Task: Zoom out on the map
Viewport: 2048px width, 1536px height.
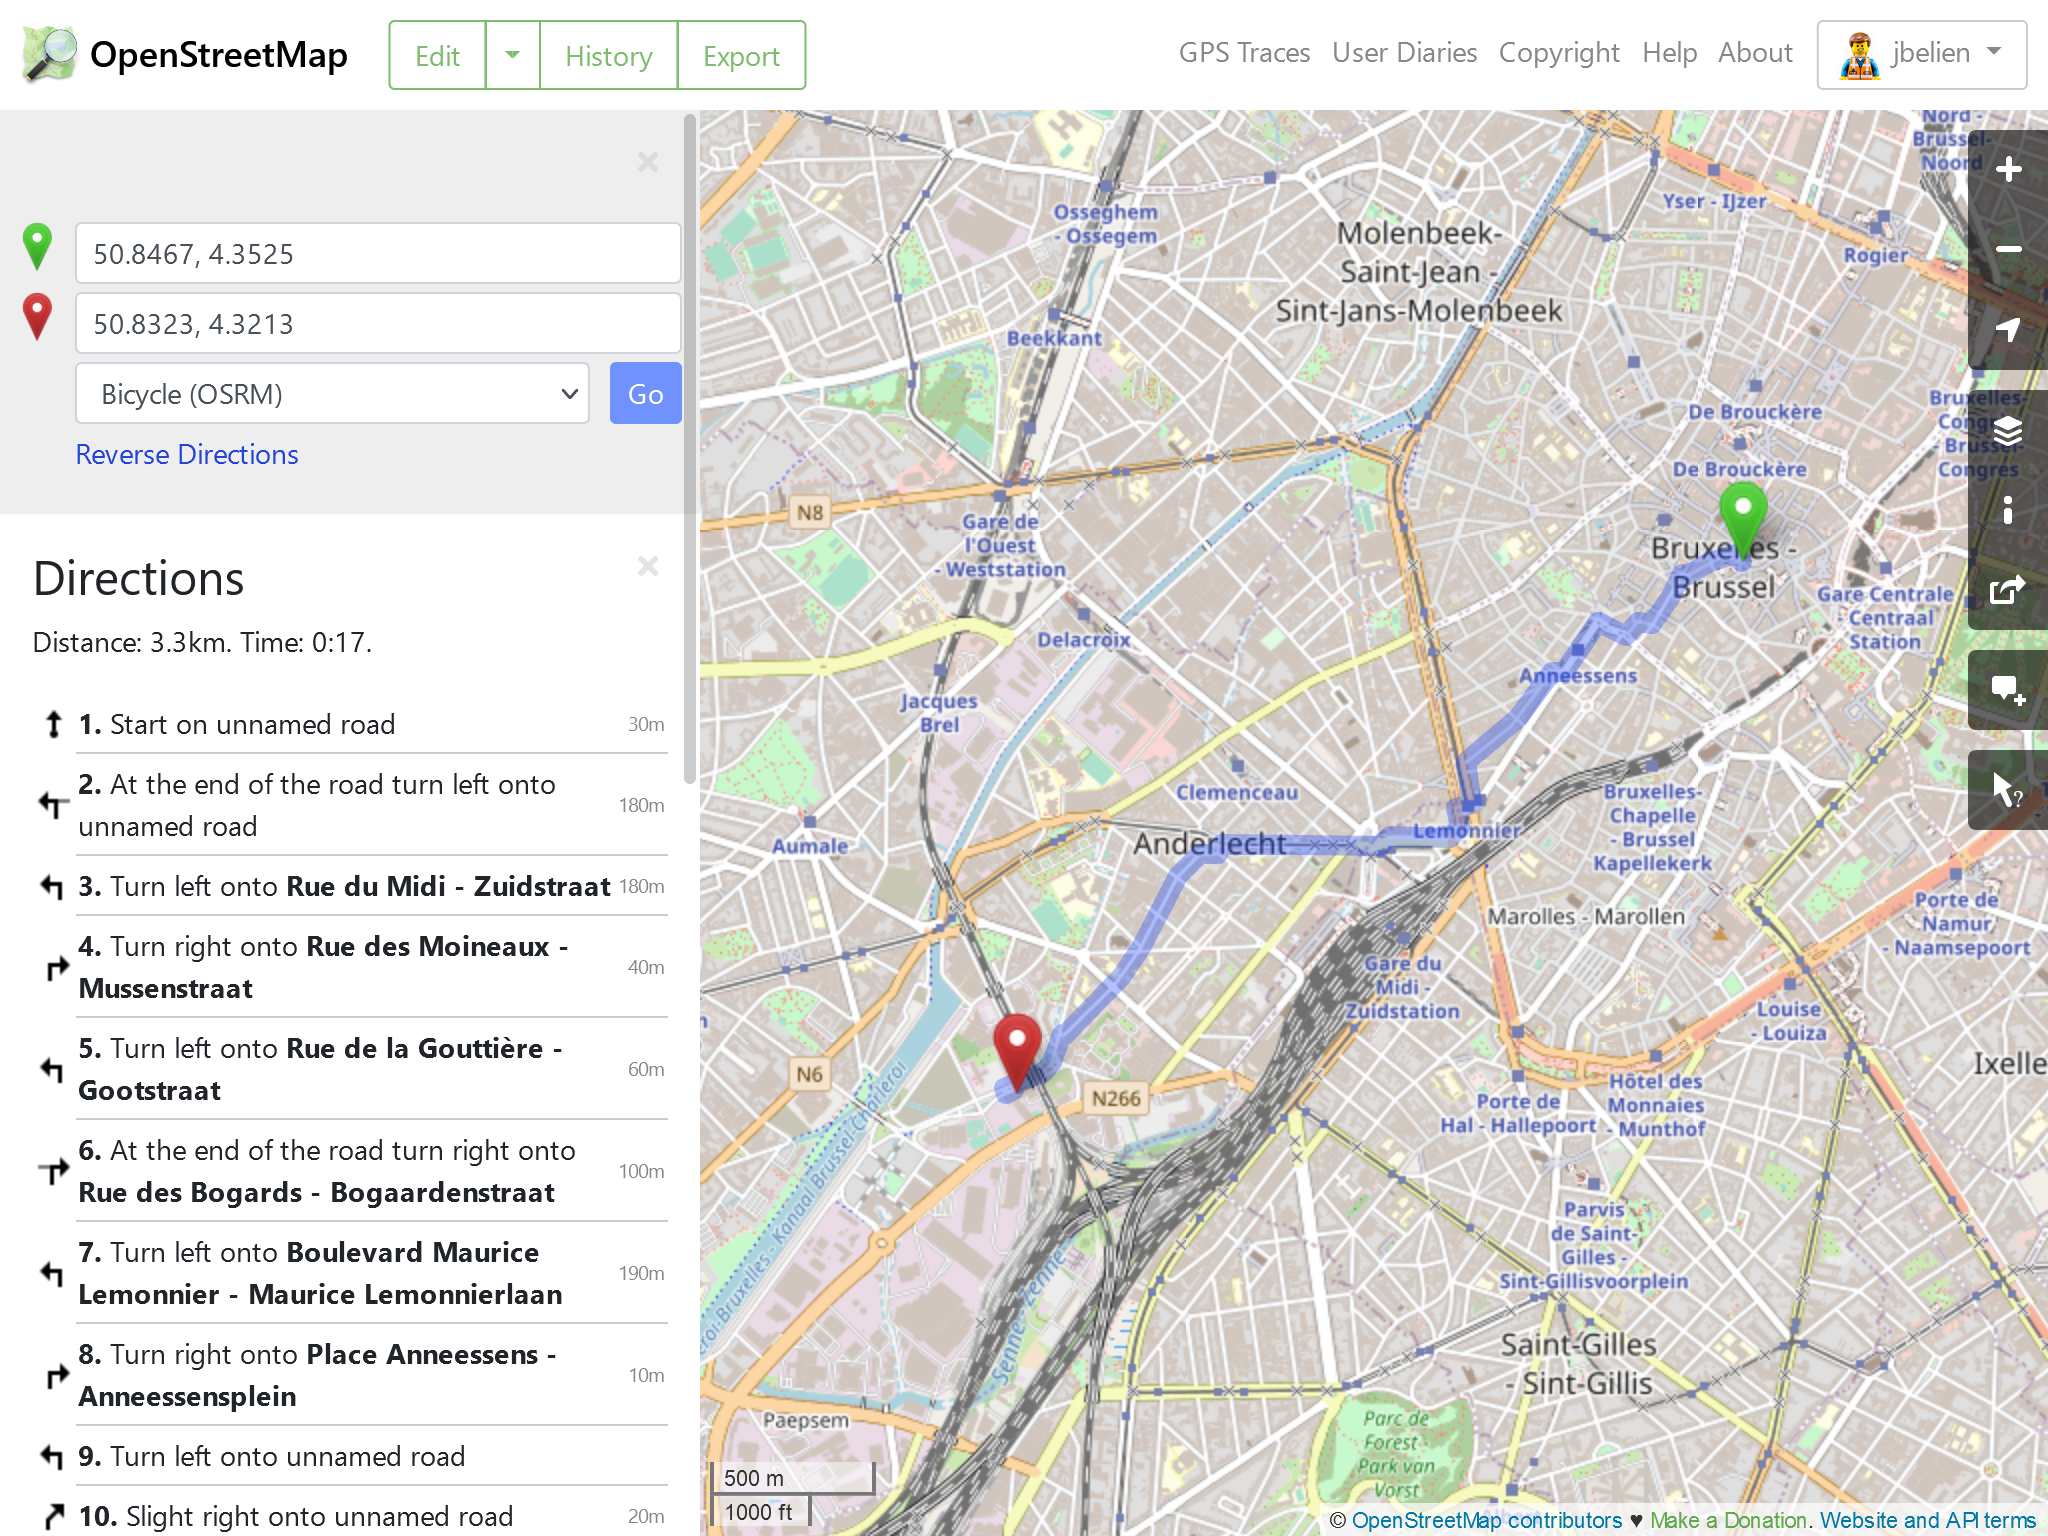Action: pos(2008,250)
